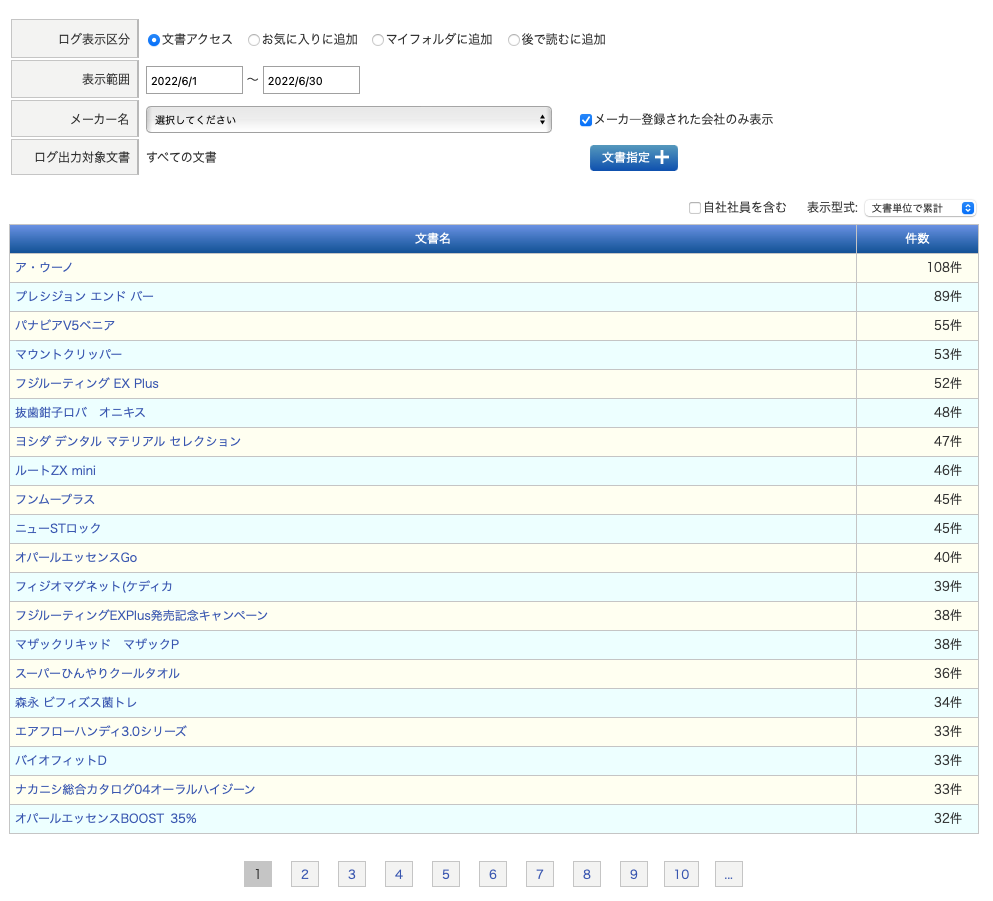
Task: Open the フンムープラス link
Action: 55,500
